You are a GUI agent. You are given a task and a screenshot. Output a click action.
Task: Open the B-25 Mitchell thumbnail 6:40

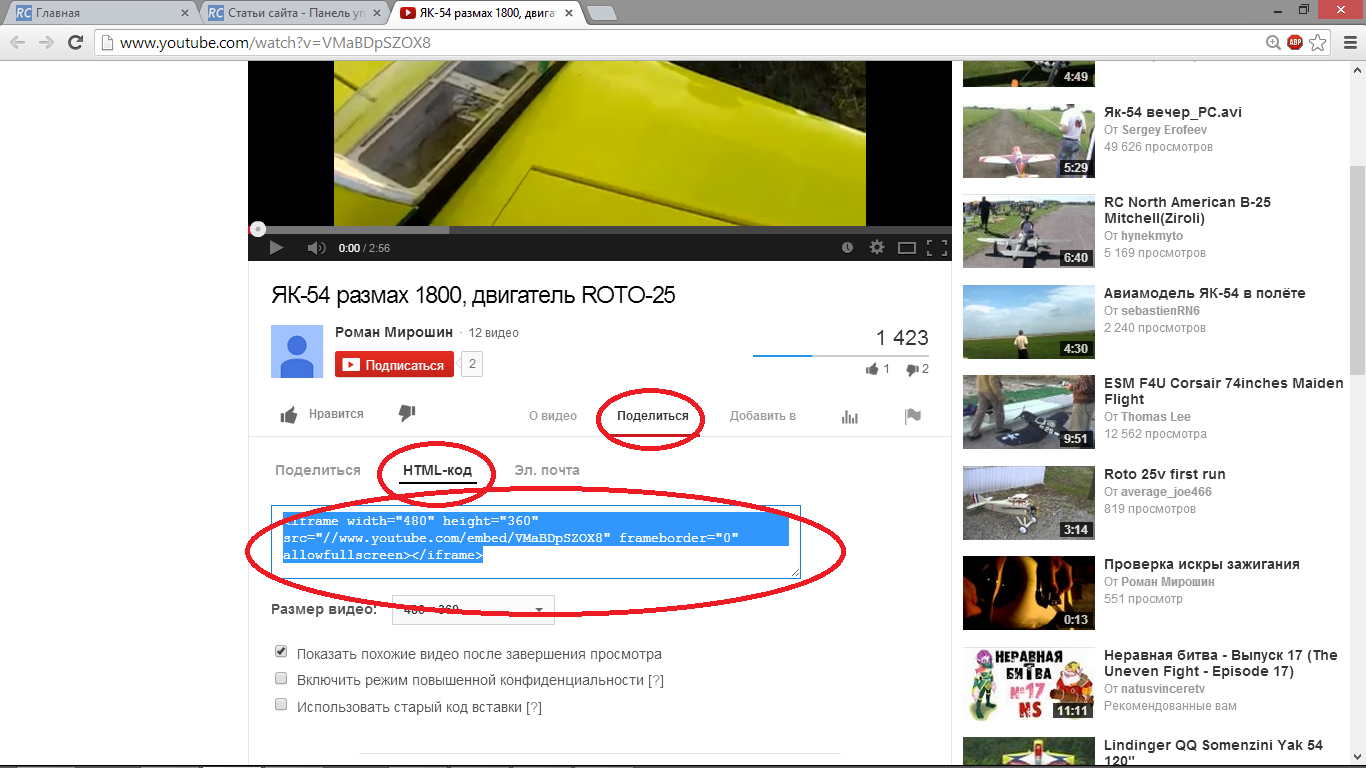1028,232
